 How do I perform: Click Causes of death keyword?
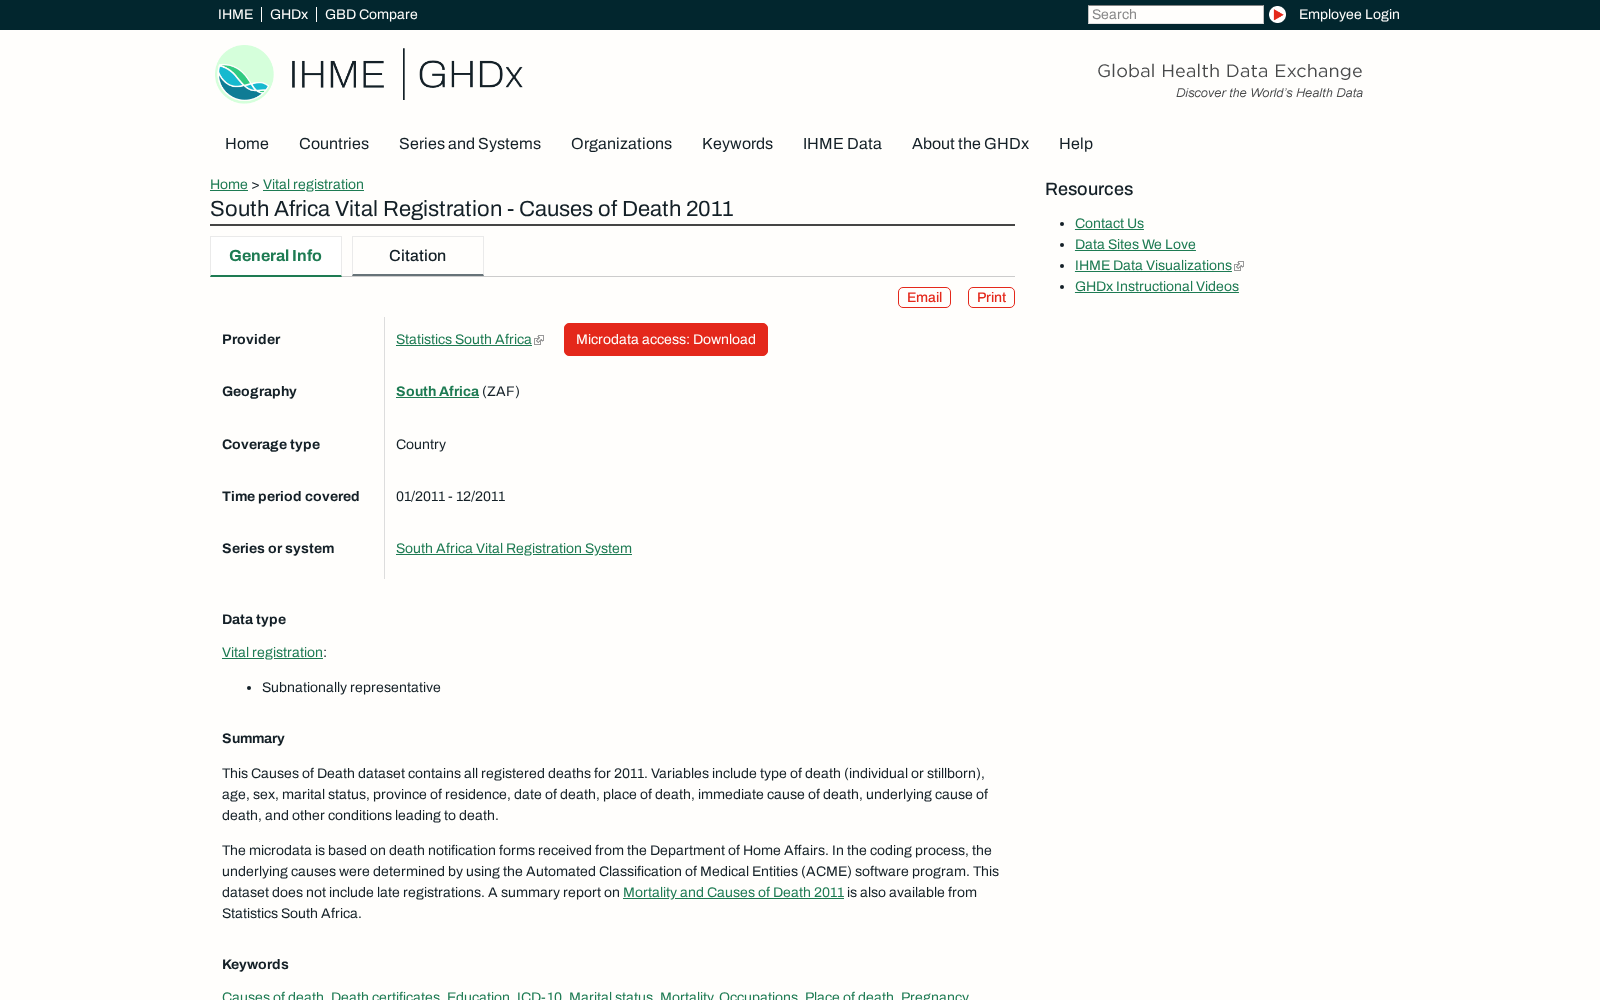click(x=273, y=995)
